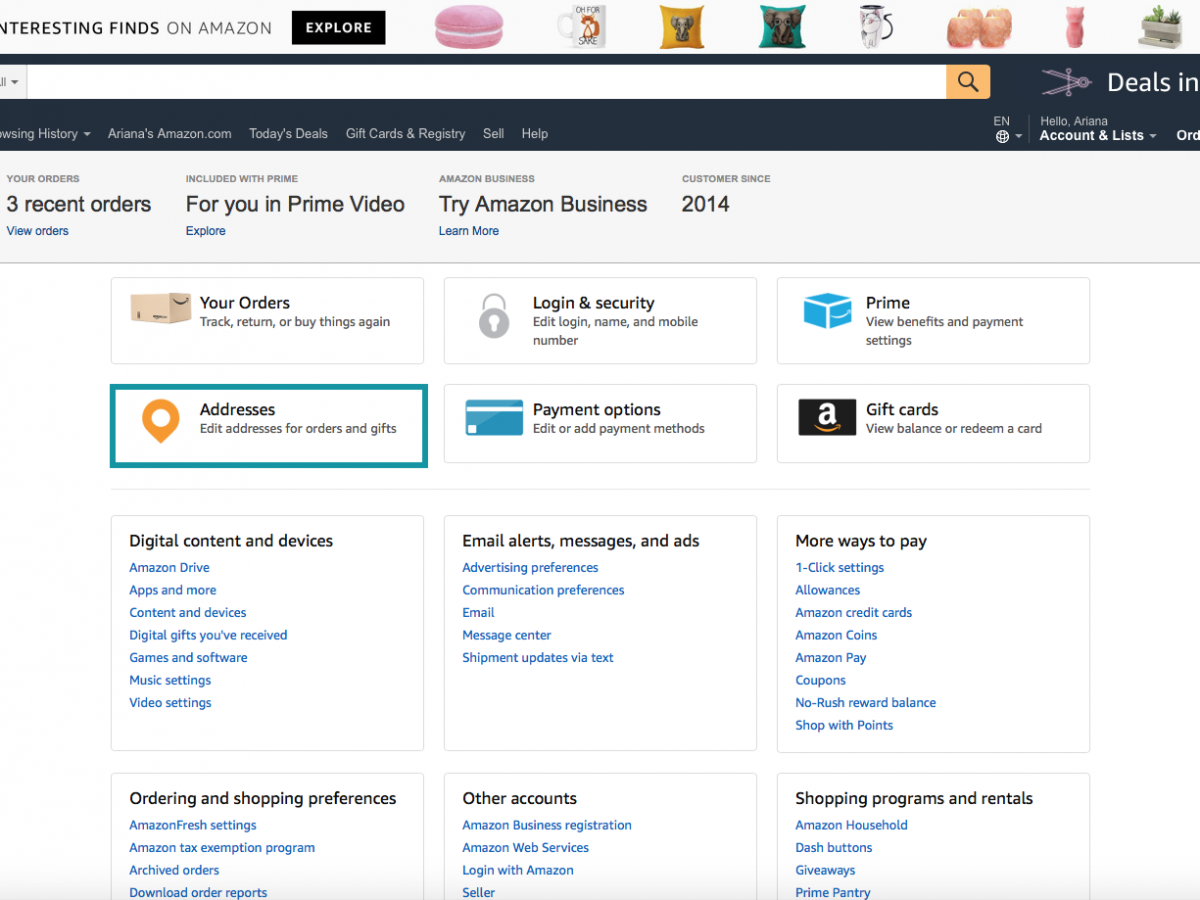Open the Account & Lists dropdown
The width and height of the screenshot is (1200, 900).
click(x=1098, y=135)
